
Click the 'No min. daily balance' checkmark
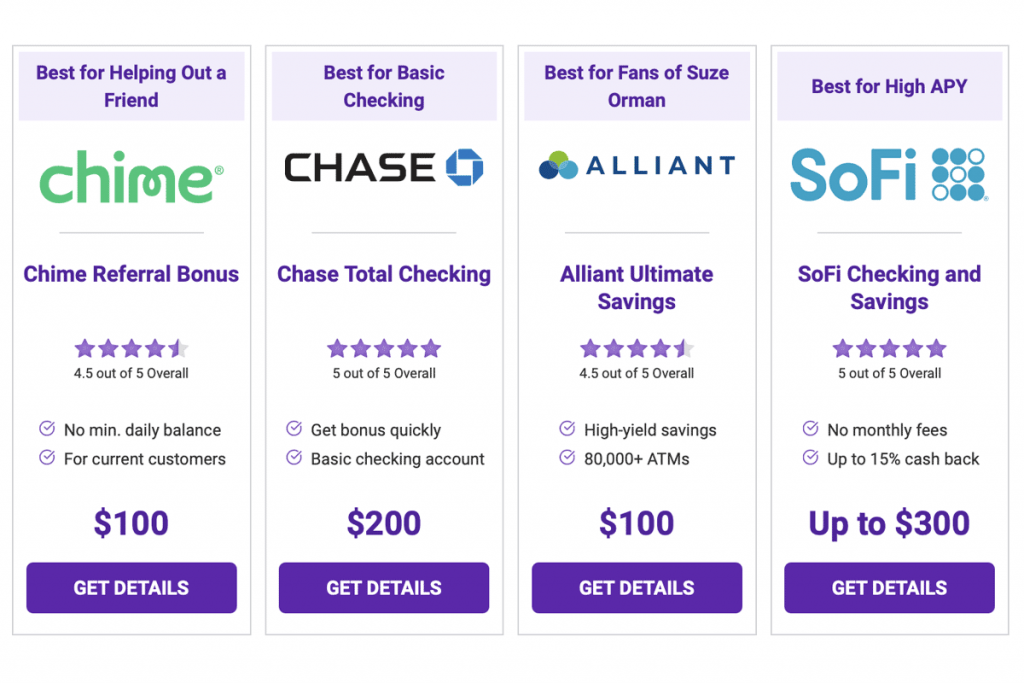pos(47,429)
